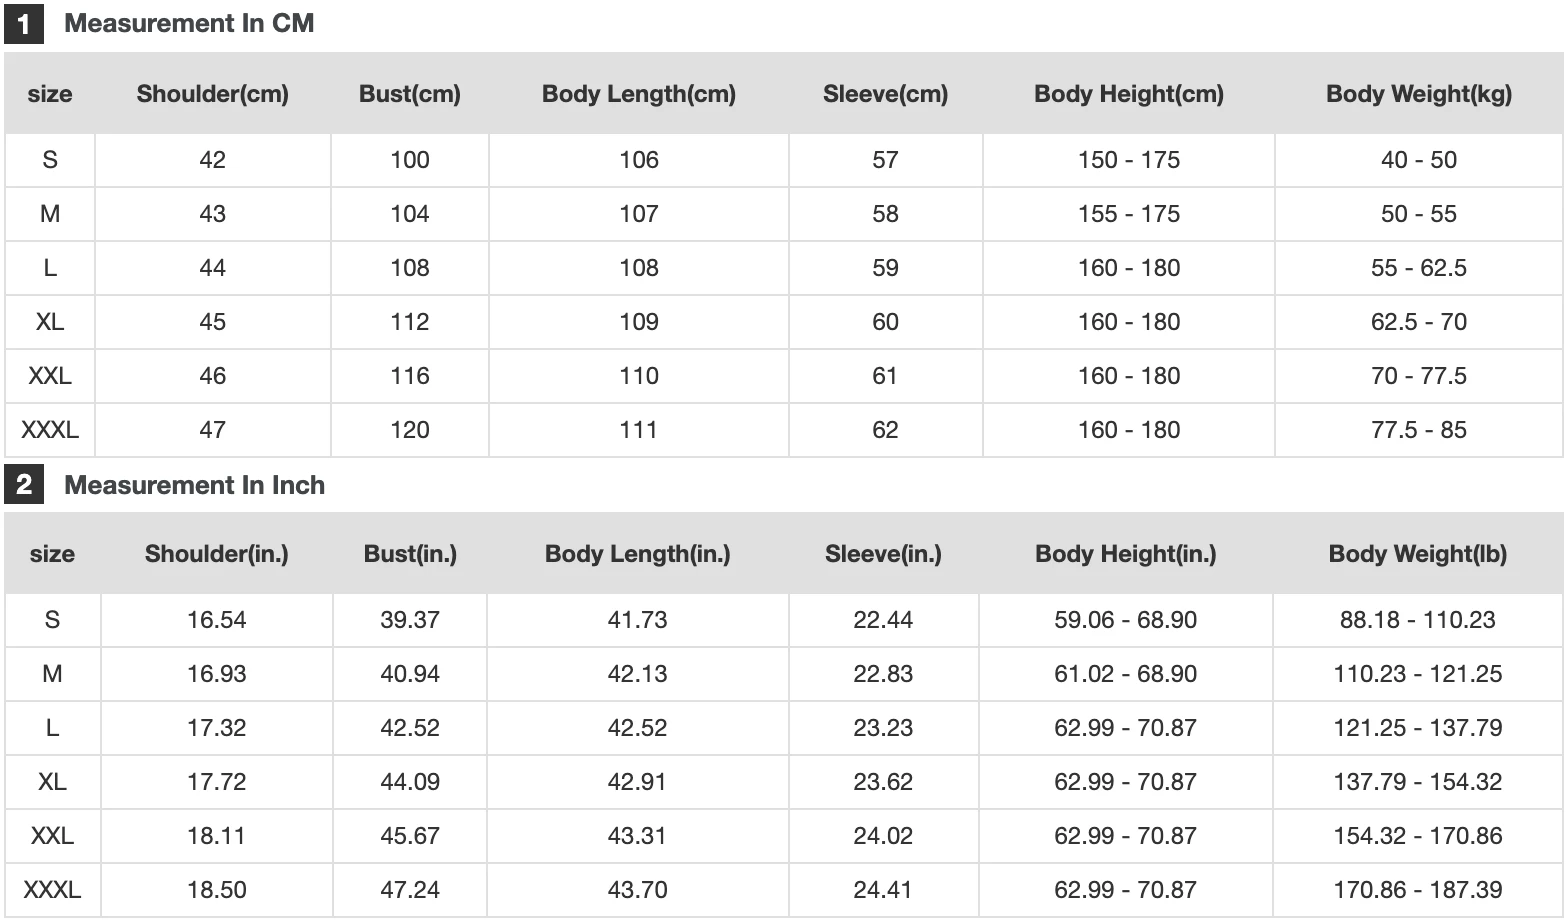
Task: Click the Bust(cm) column header
Action: 410,94
